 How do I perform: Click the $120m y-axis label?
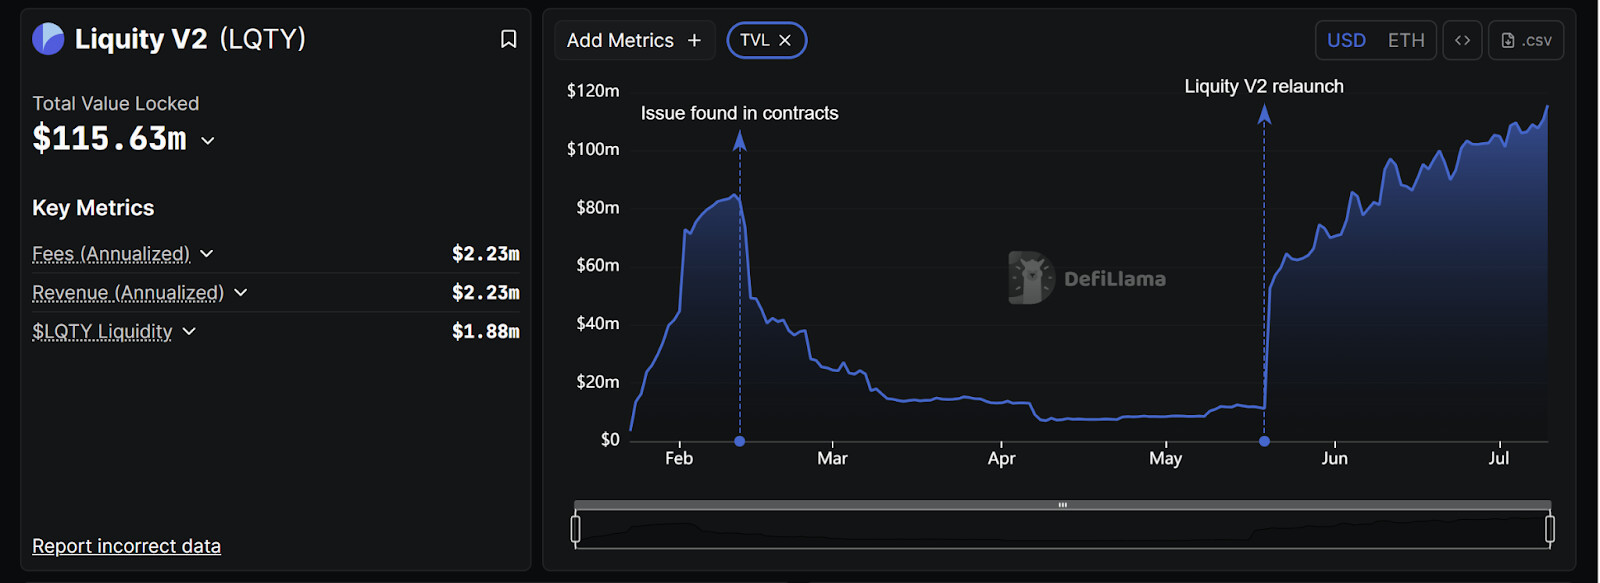point(593,91)
